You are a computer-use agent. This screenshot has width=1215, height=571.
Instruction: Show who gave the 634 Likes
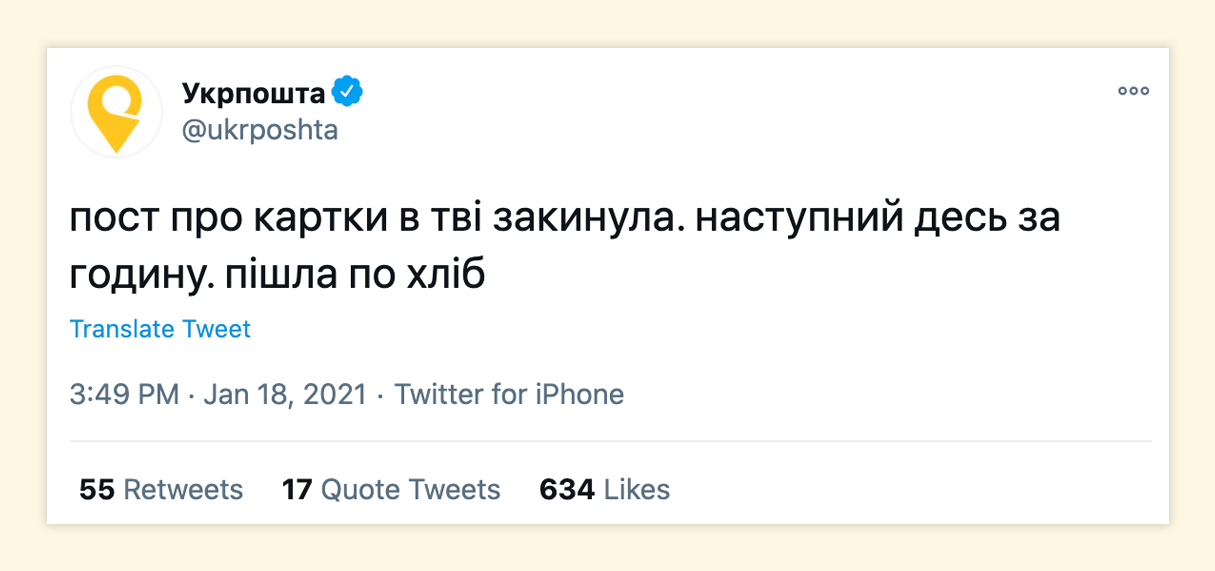604,489
